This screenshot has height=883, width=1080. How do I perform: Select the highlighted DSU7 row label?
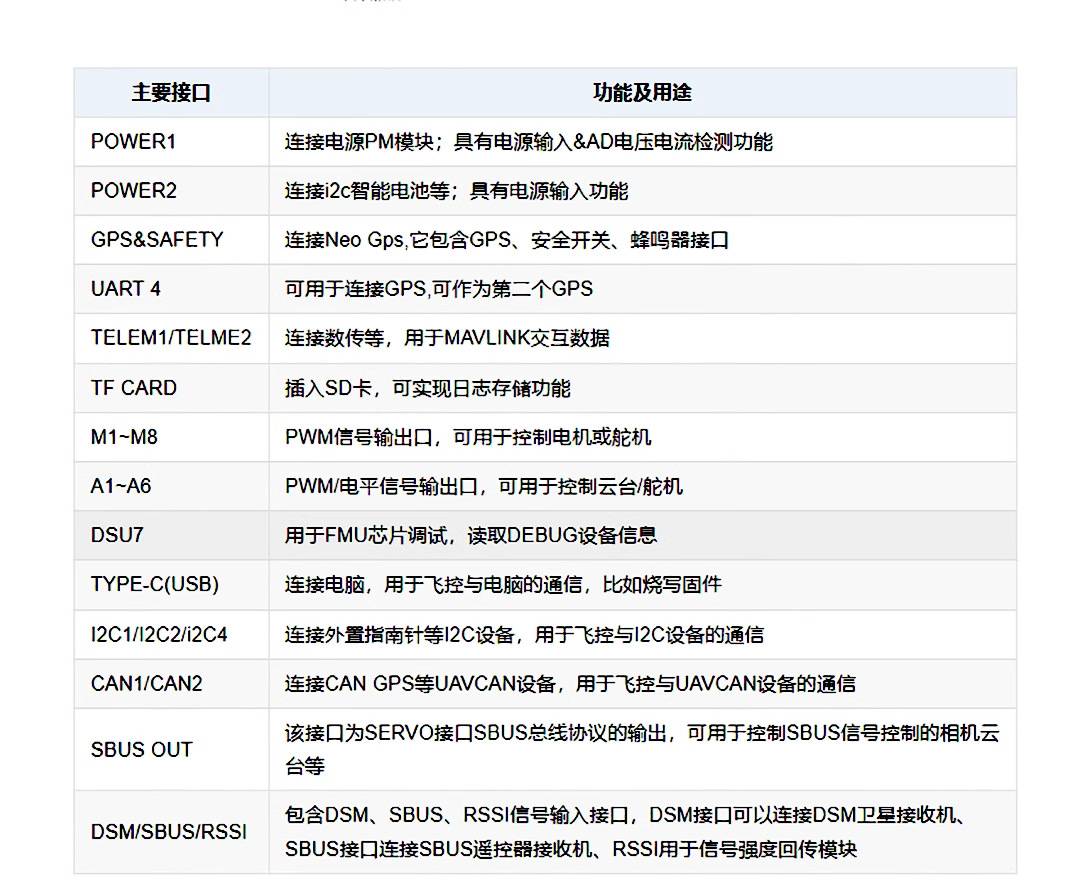[117, 535]
